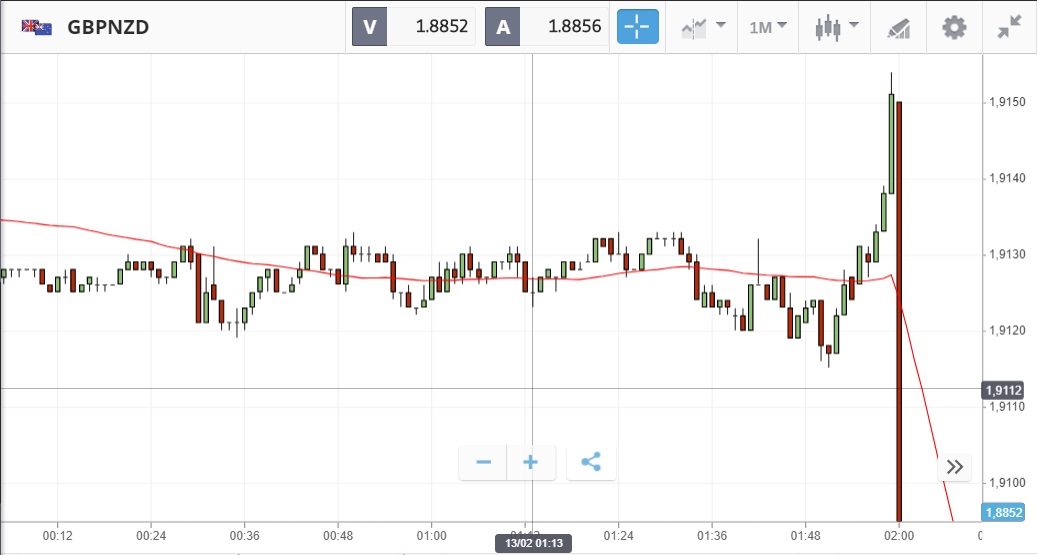Click the 00:24 time axis label
The height and width of the screenshot is (555, 1037).
151,535
